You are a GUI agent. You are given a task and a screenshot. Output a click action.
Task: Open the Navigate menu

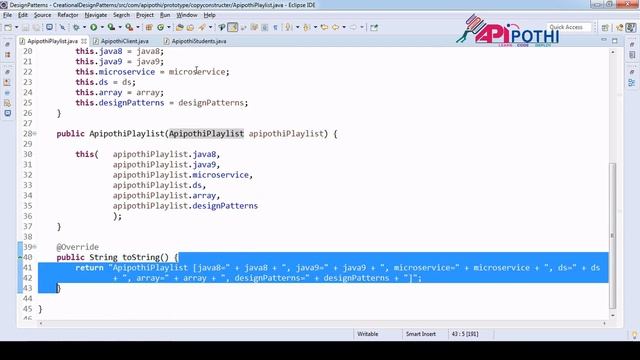click(x=96, y=15)
